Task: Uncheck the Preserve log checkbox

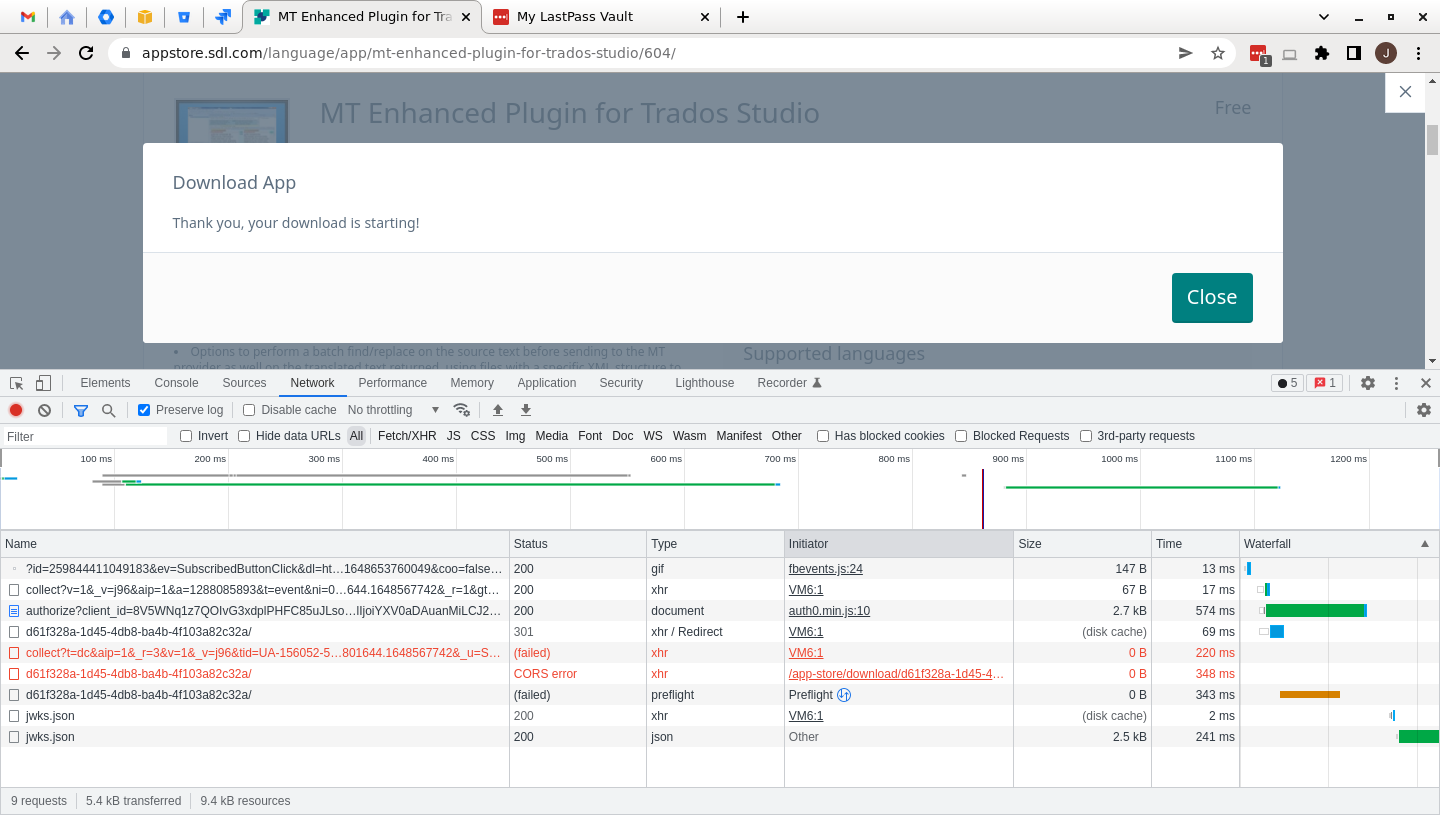Action: click(x=144, y=410)
